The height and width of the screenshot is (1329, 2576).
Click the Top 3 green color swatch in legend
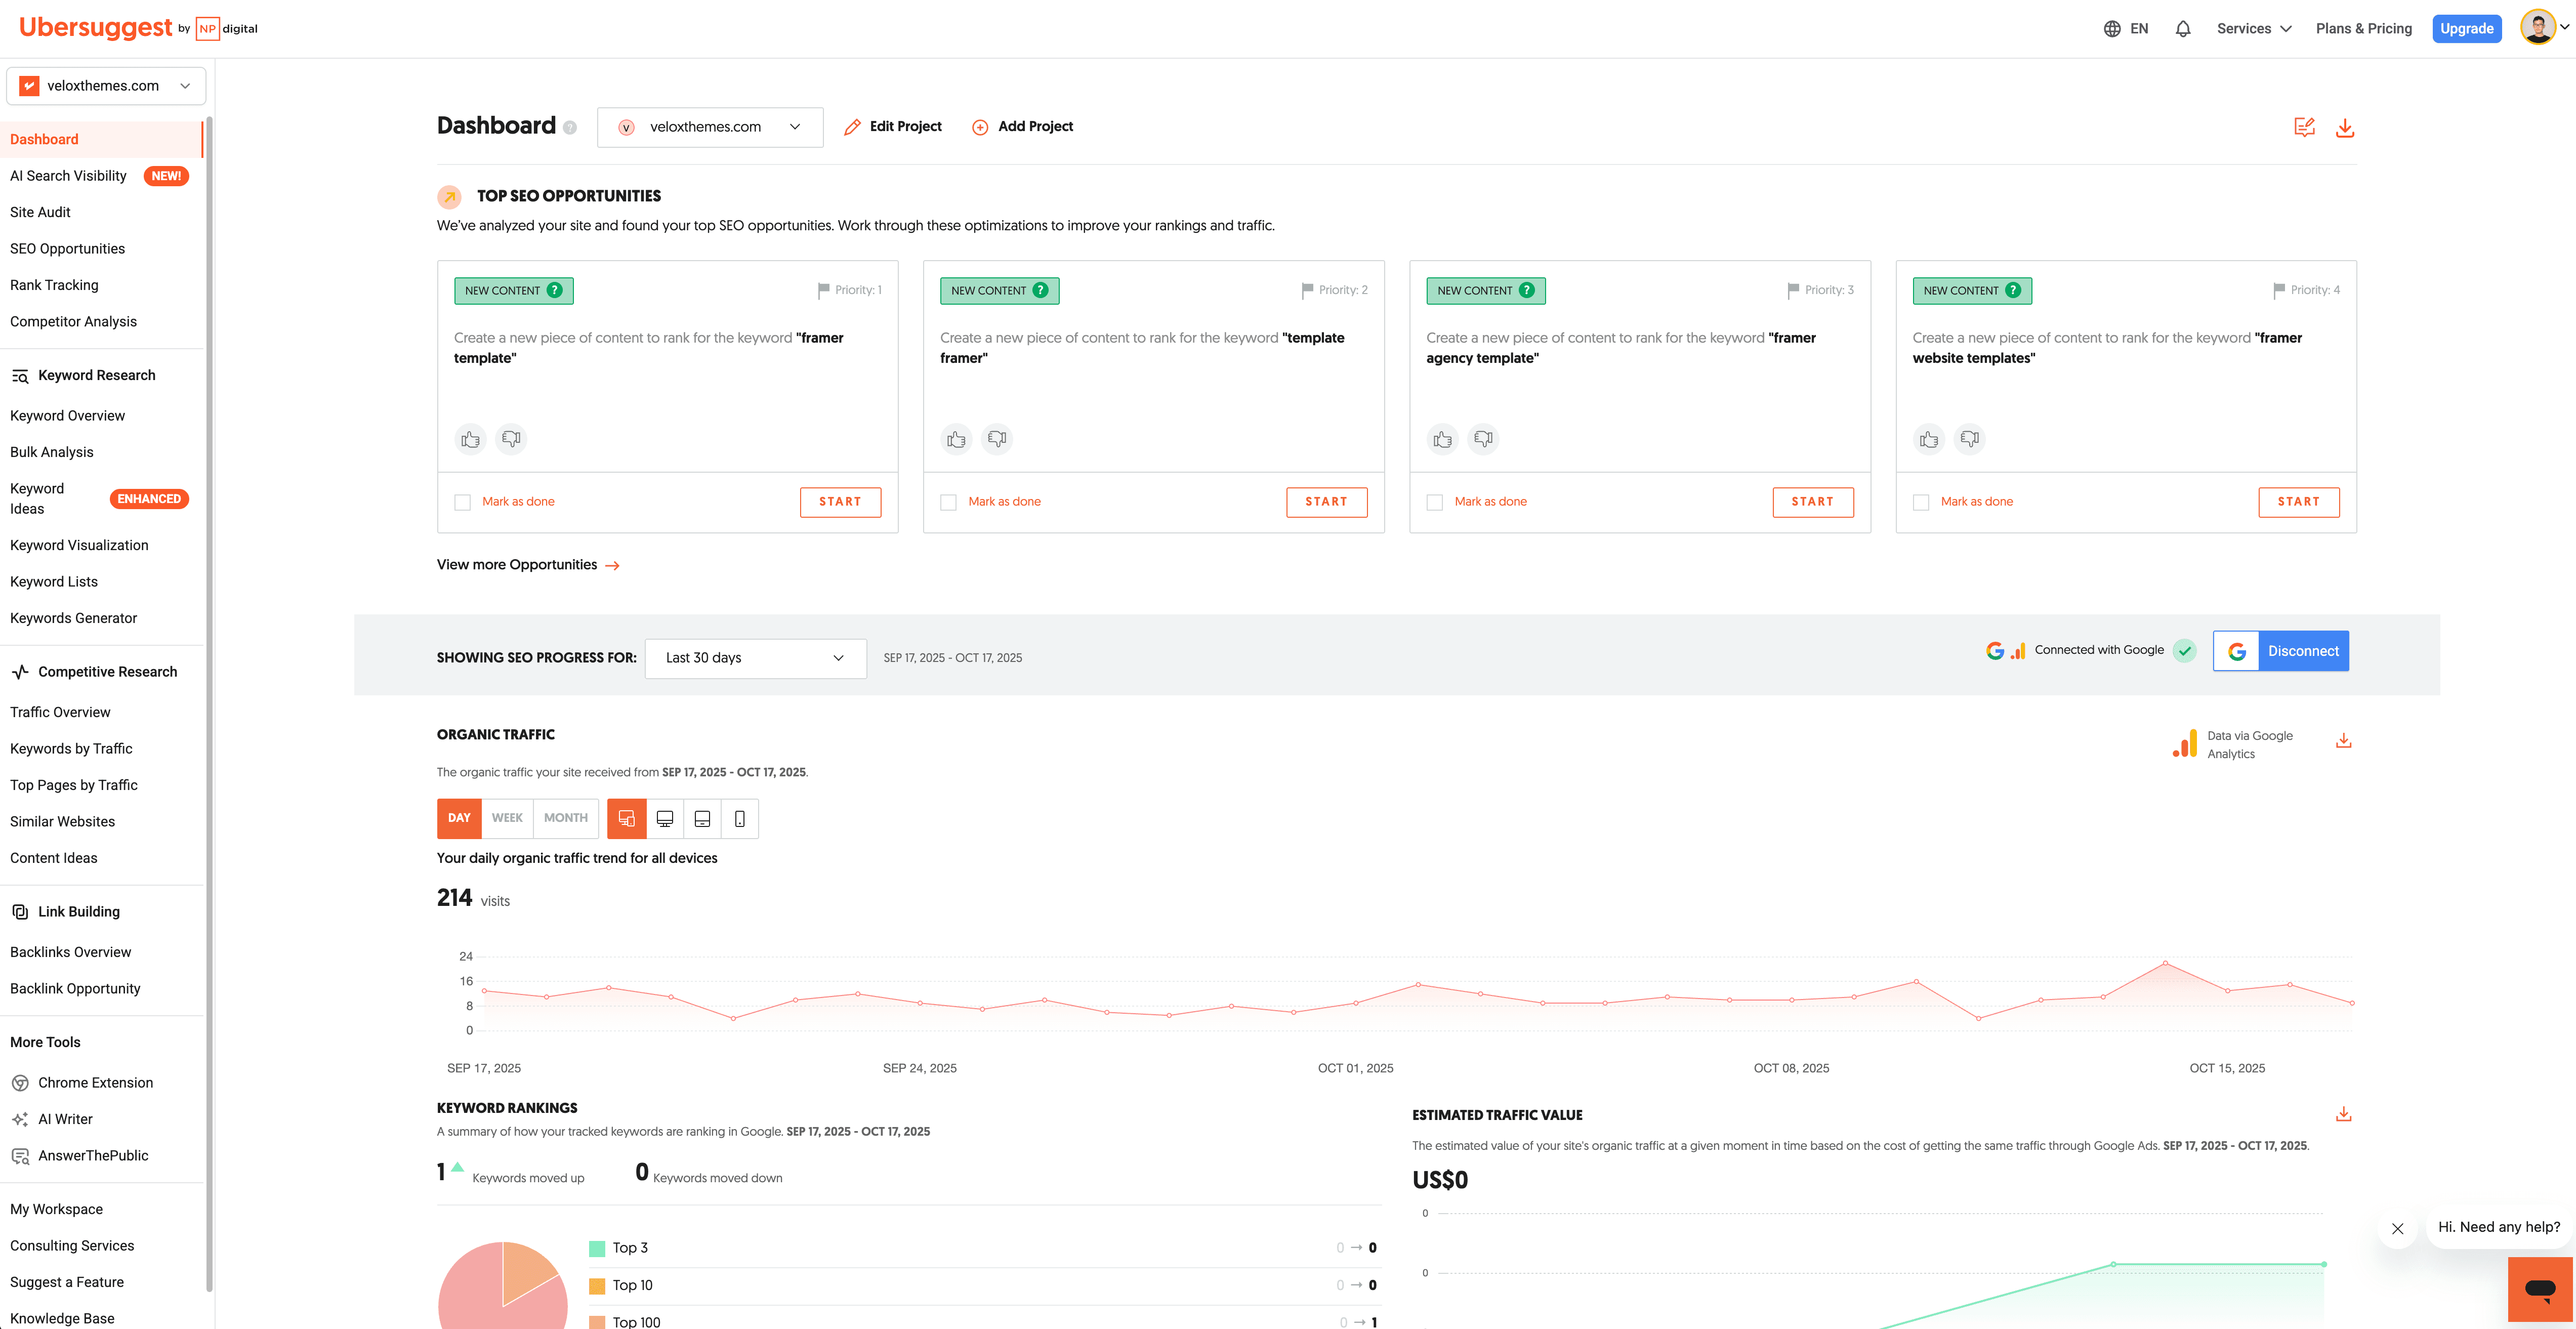597,1247
